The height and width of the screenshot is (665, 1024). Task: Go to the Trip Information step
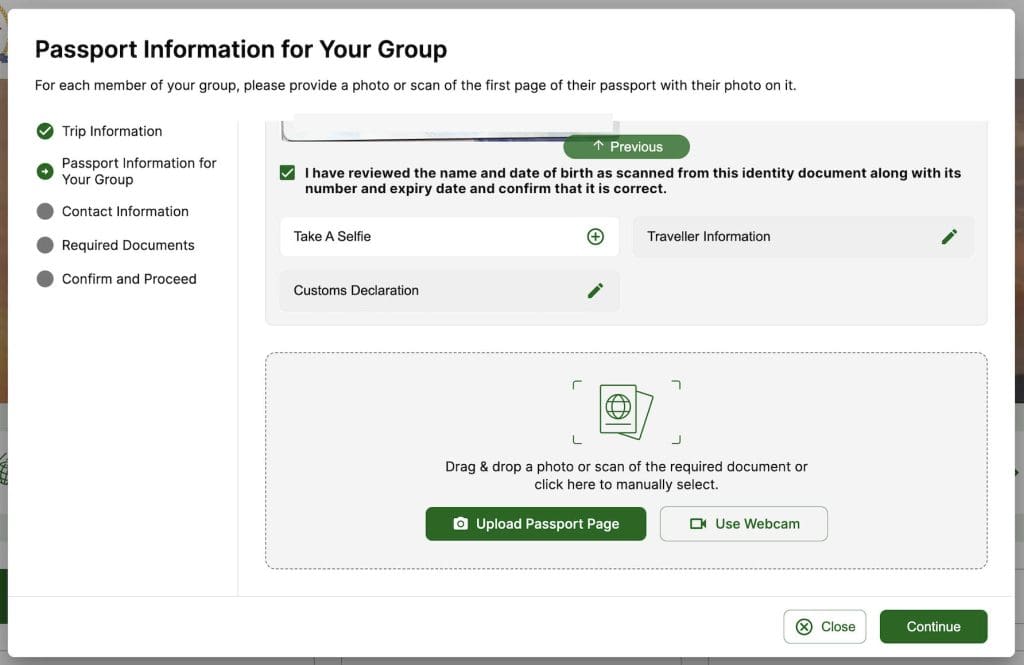[112, 131]
